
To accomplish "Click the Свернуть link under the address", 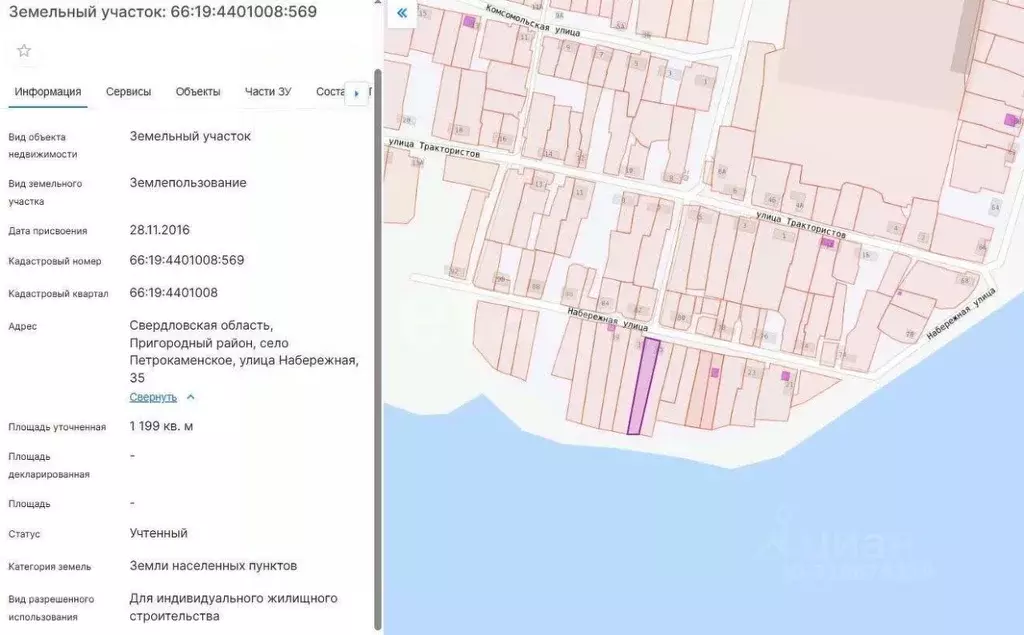I will coord(153,397).
